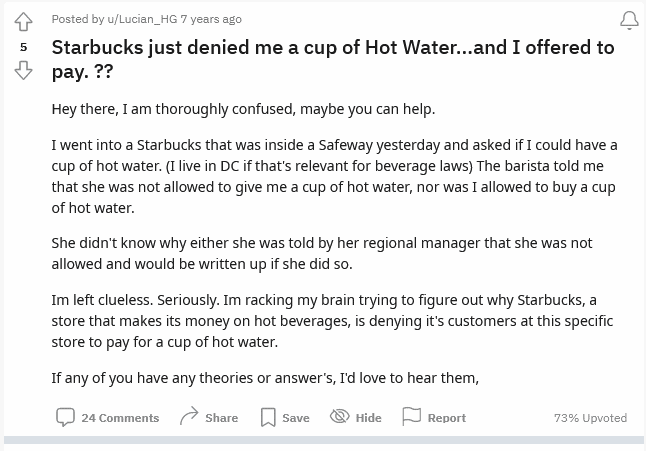Click the Hide label
Screen dimensions: 646x451
368,418
